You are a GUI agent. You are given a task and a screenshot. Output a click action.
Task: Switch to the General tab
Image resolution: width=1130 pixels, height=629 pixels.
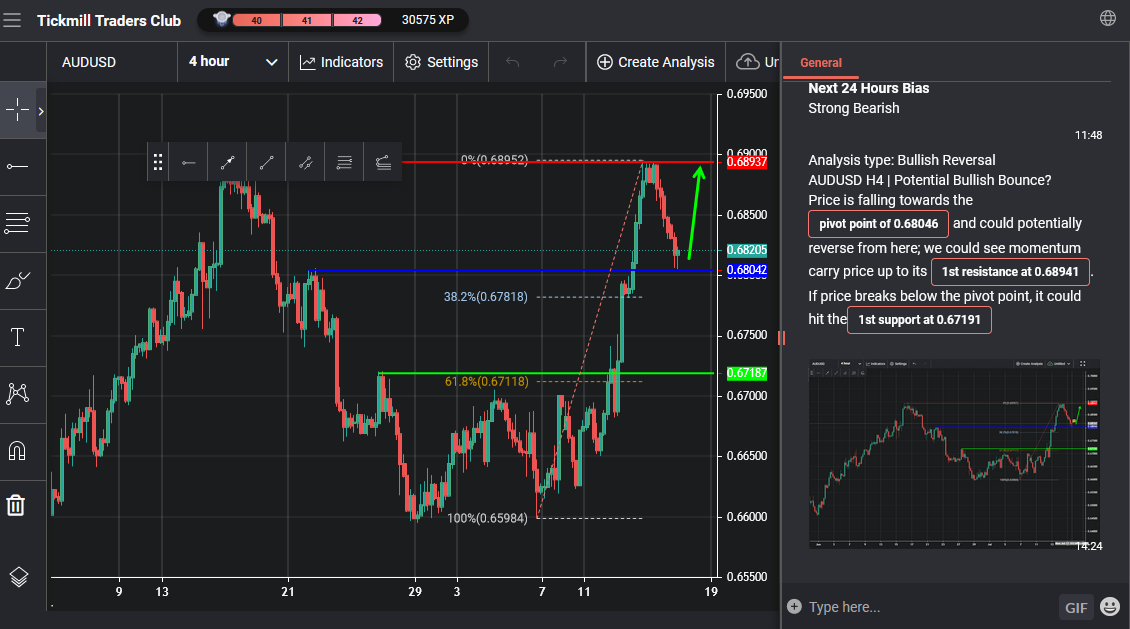pyautogui.click(x=821, y=63)
